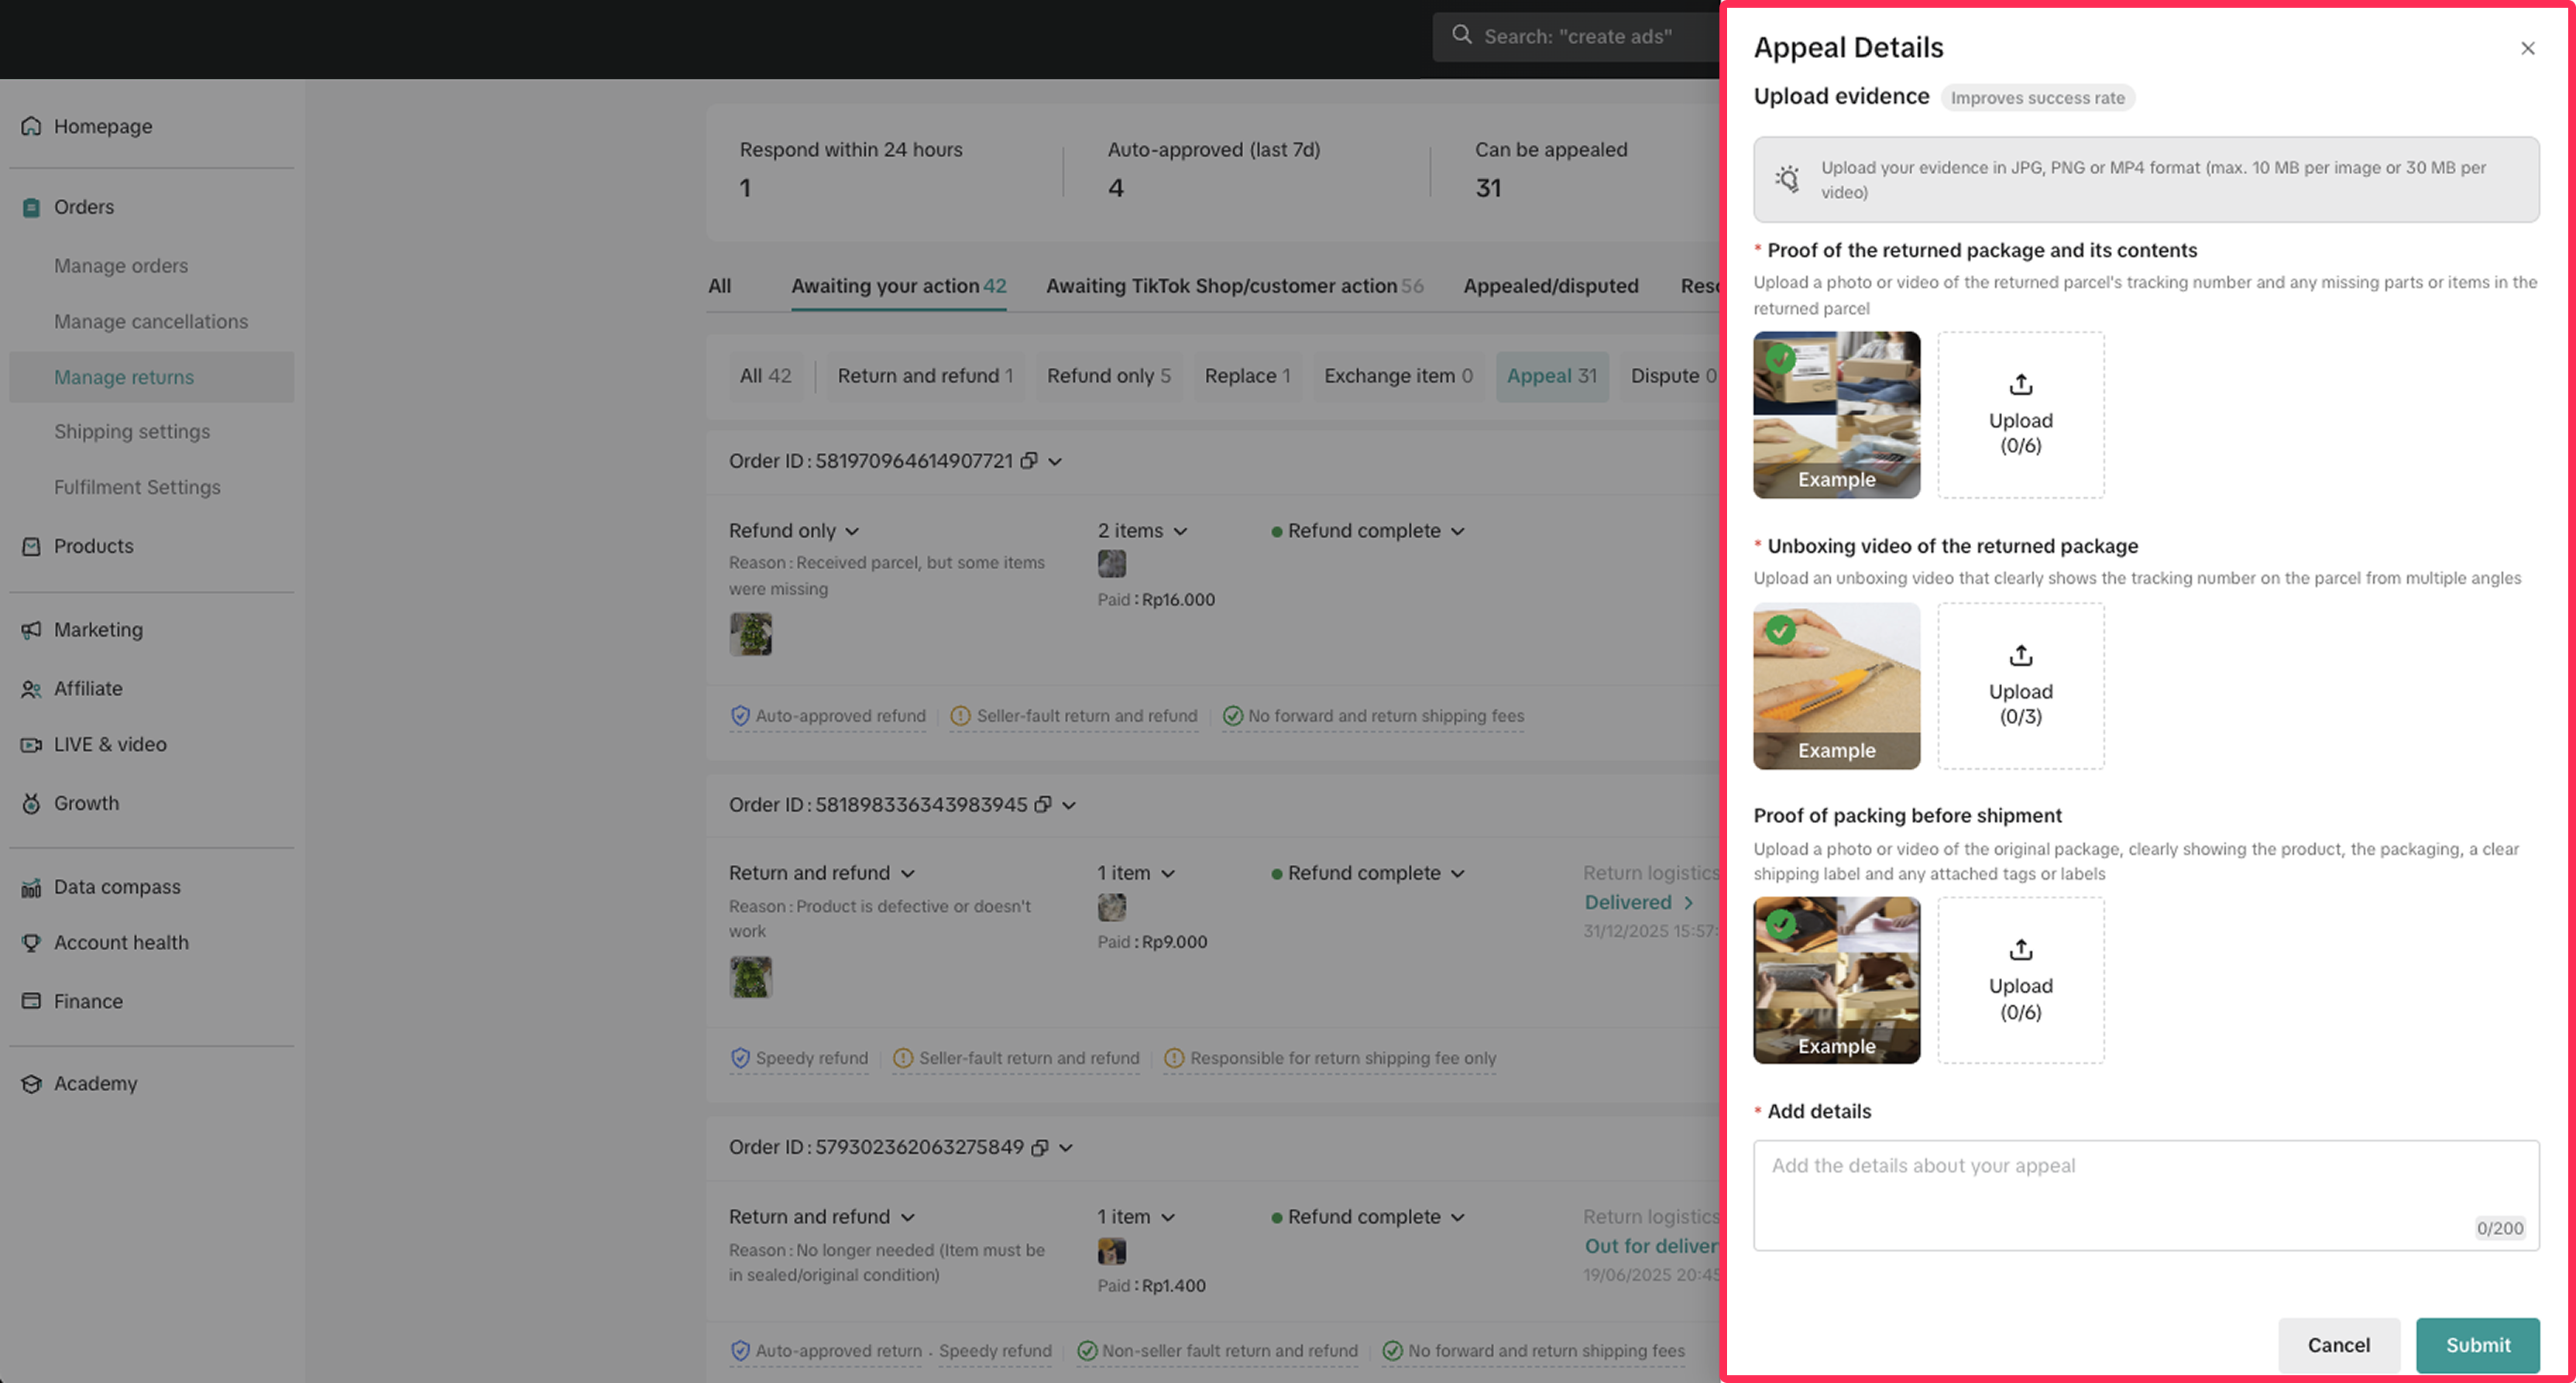The height and width of the screenshot is (1383, 2576).
Task: Switch to Appealed/disputed tab
Action: [1550, 286]
